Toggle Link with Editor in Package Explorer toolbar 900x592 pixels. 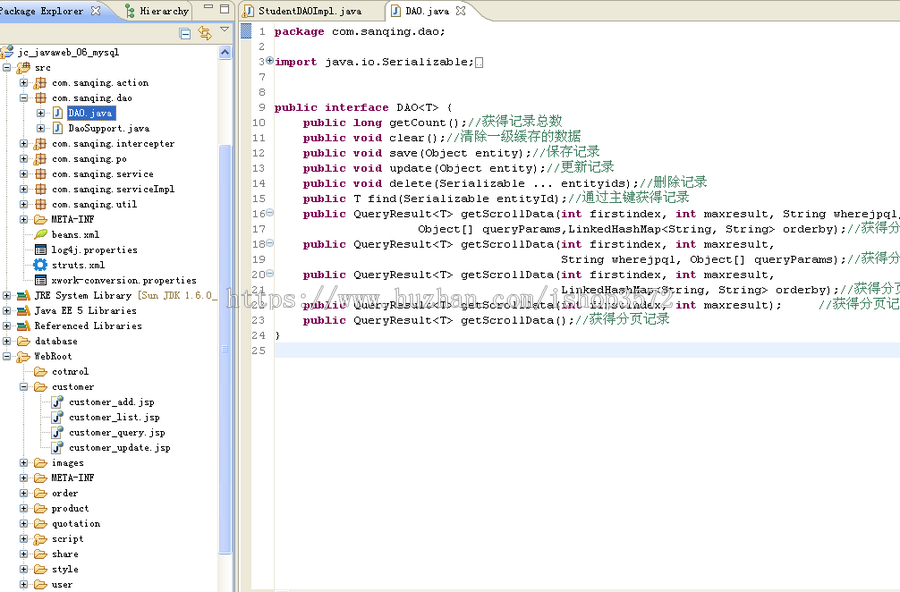pos(204,32)
